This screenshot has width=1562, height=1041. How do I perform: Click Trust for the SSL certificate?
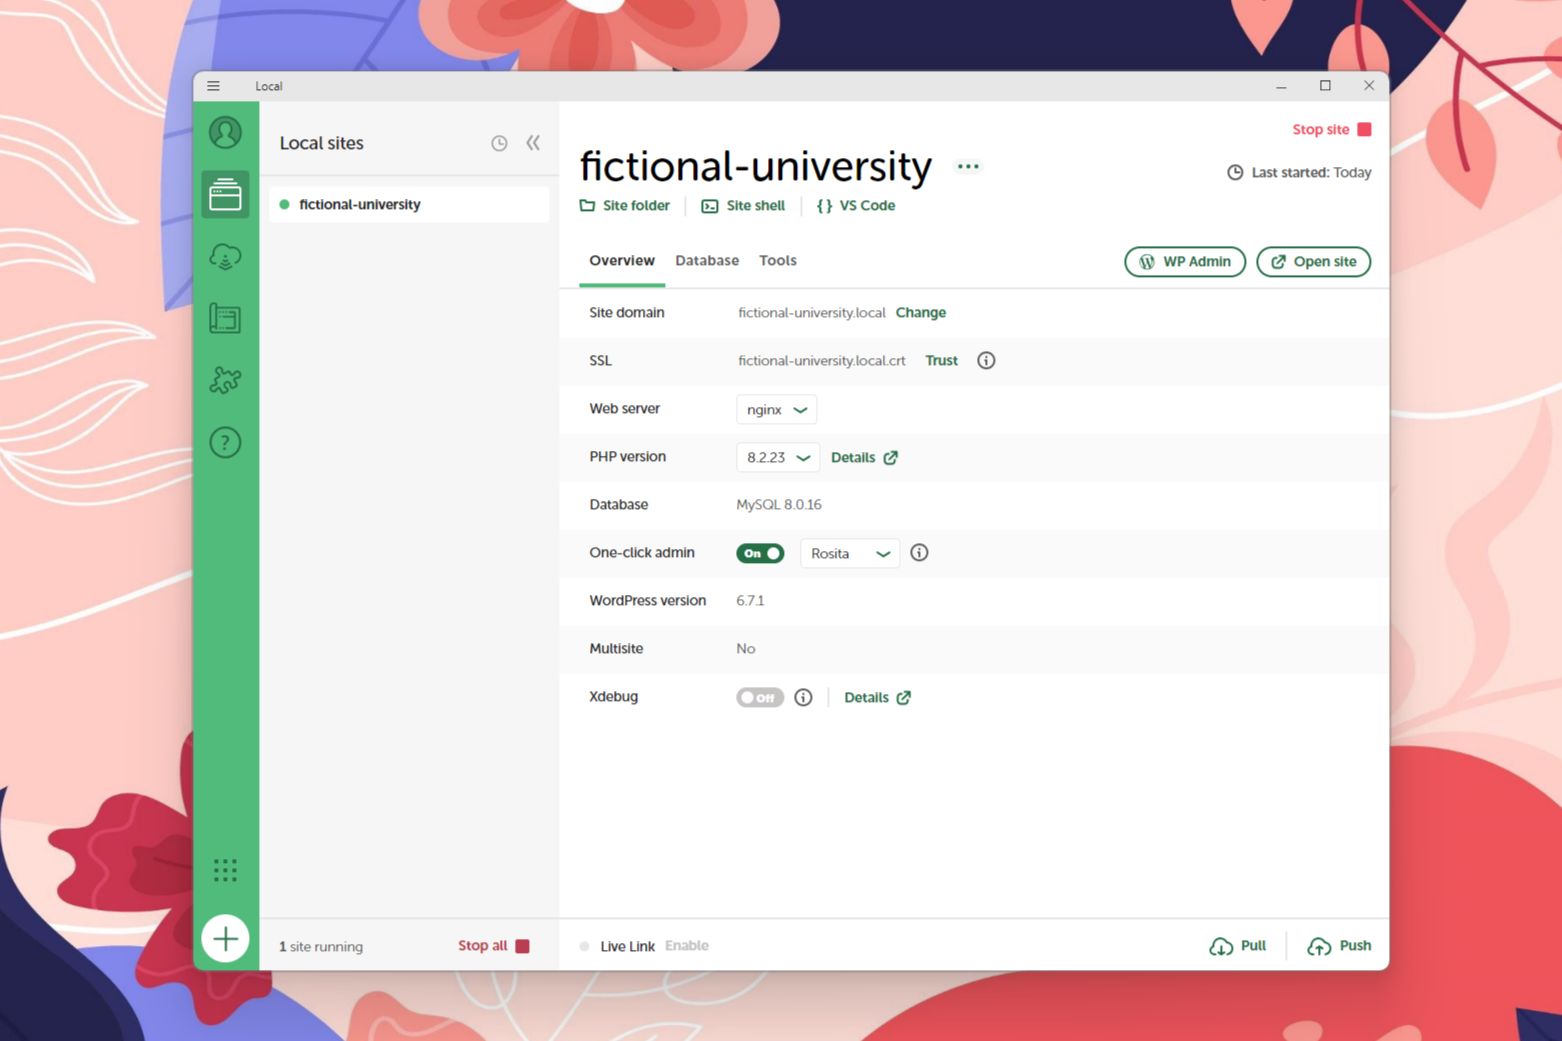(x=941, y=361)
